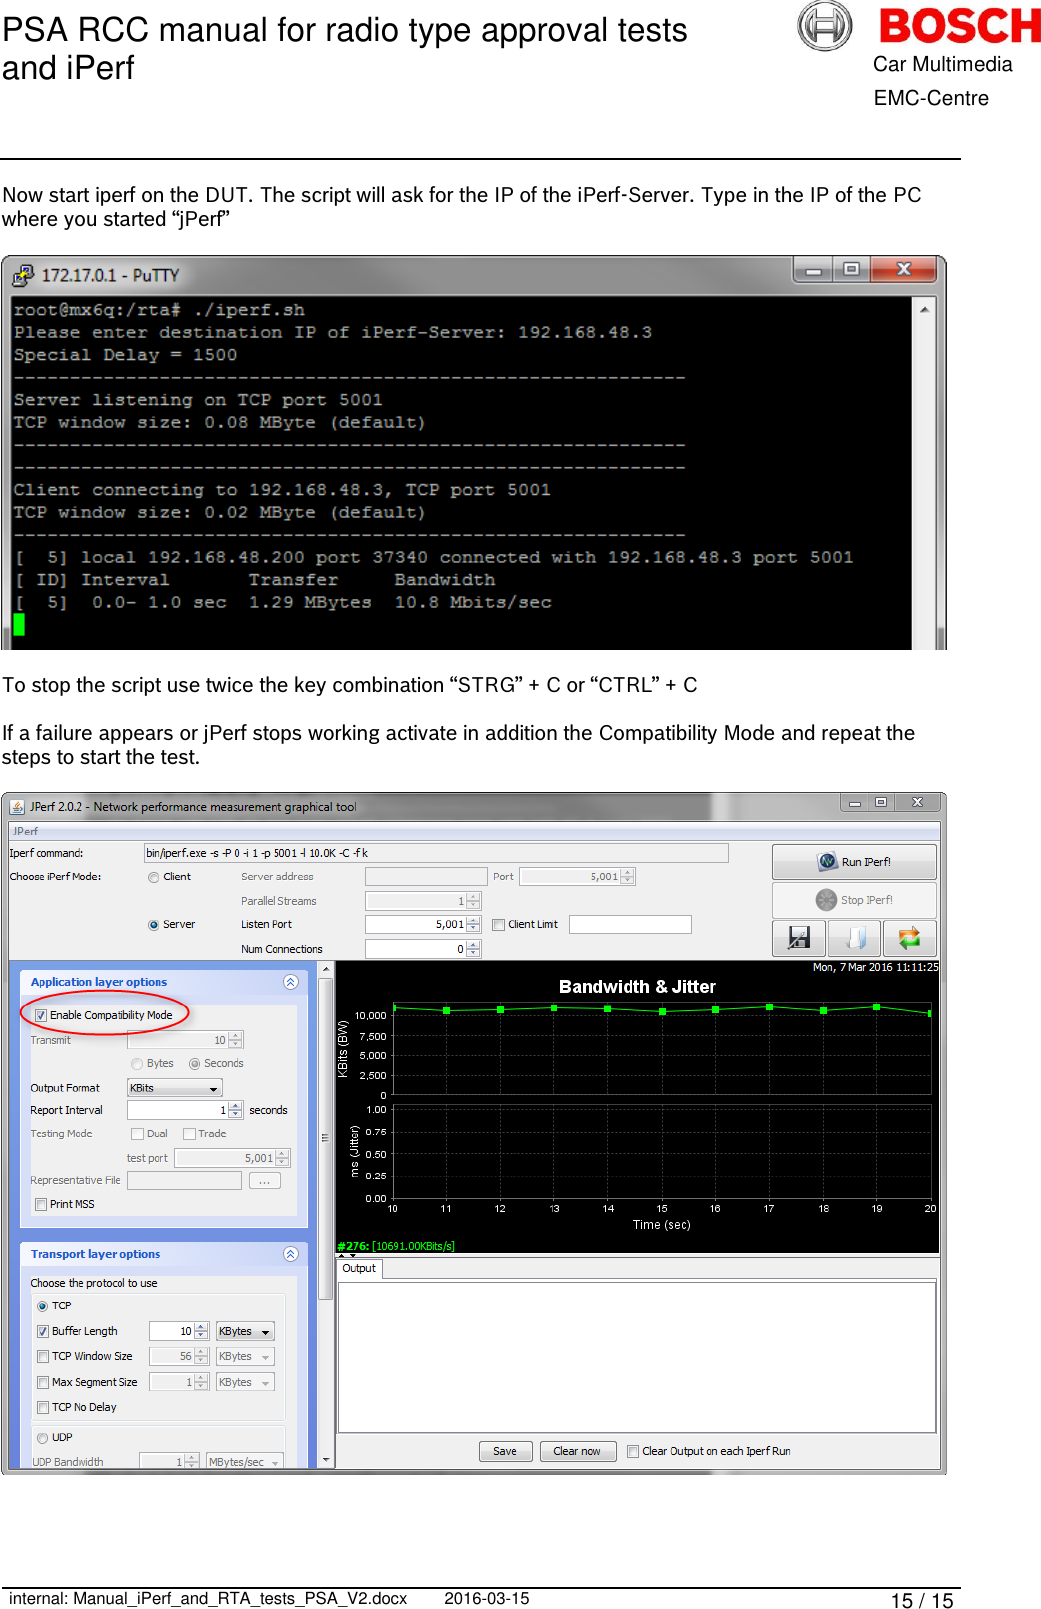Select the TCP protocol radio button
Screen dimensions: 1041x1609
point(43,1306)
